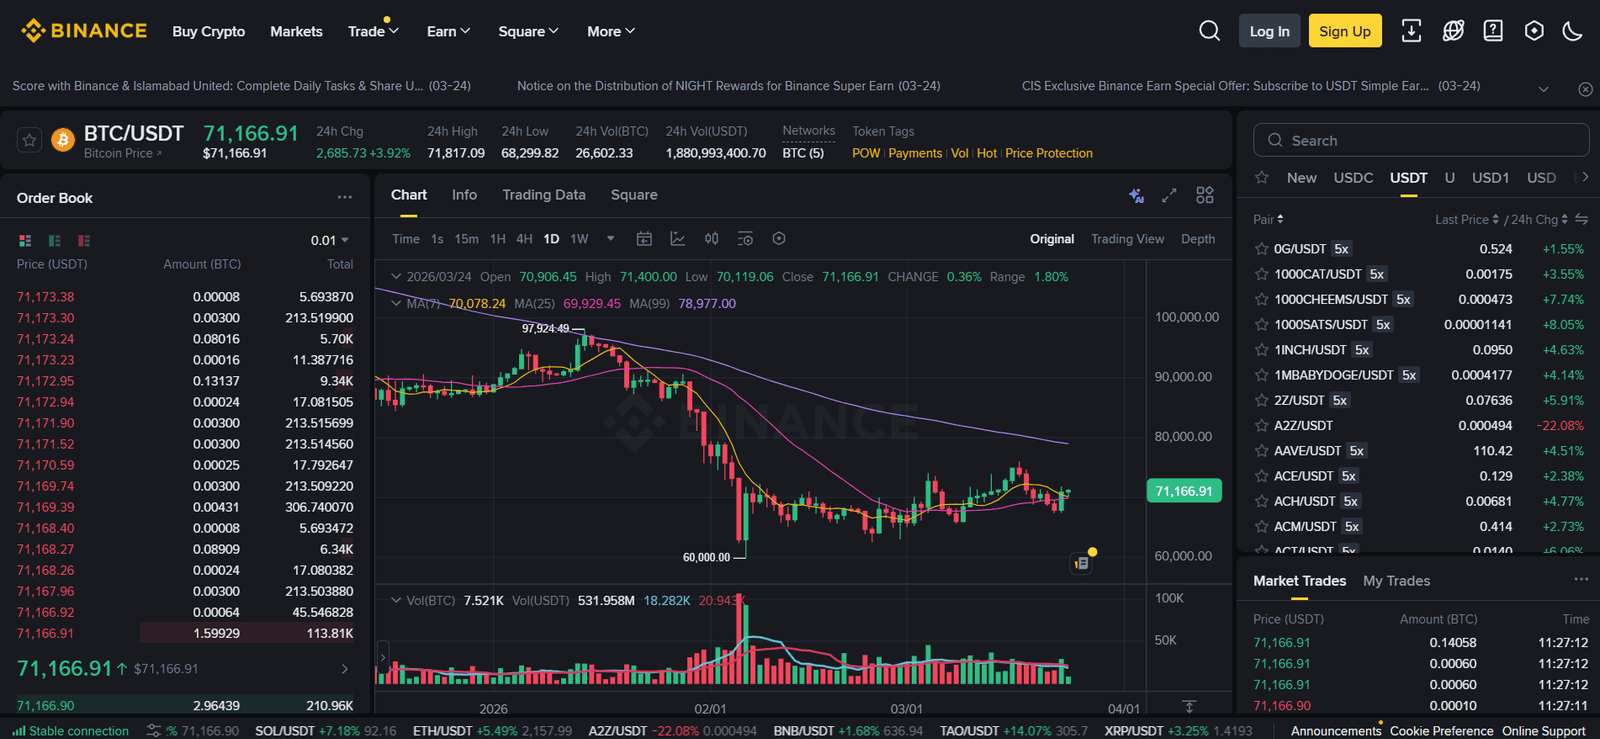
Task: Click the pair Search input field
Action: (x=1421, y=140)
